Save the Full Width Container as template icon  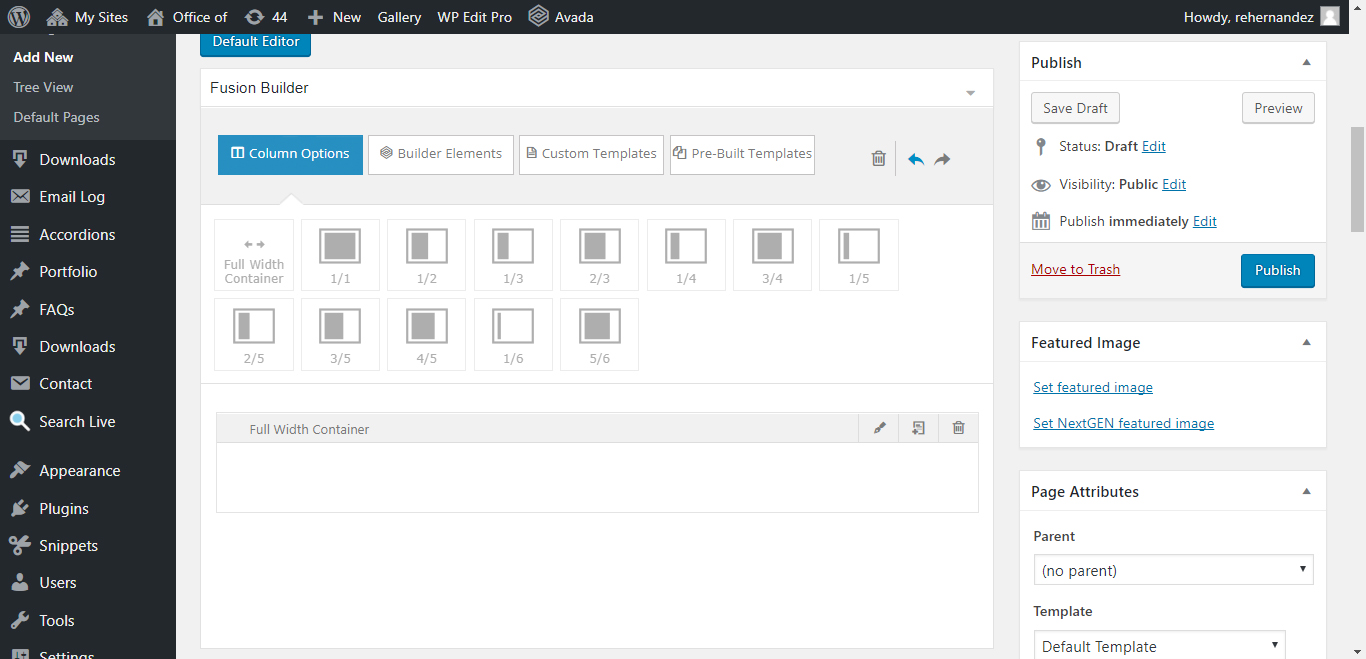[x=918, y=428]
